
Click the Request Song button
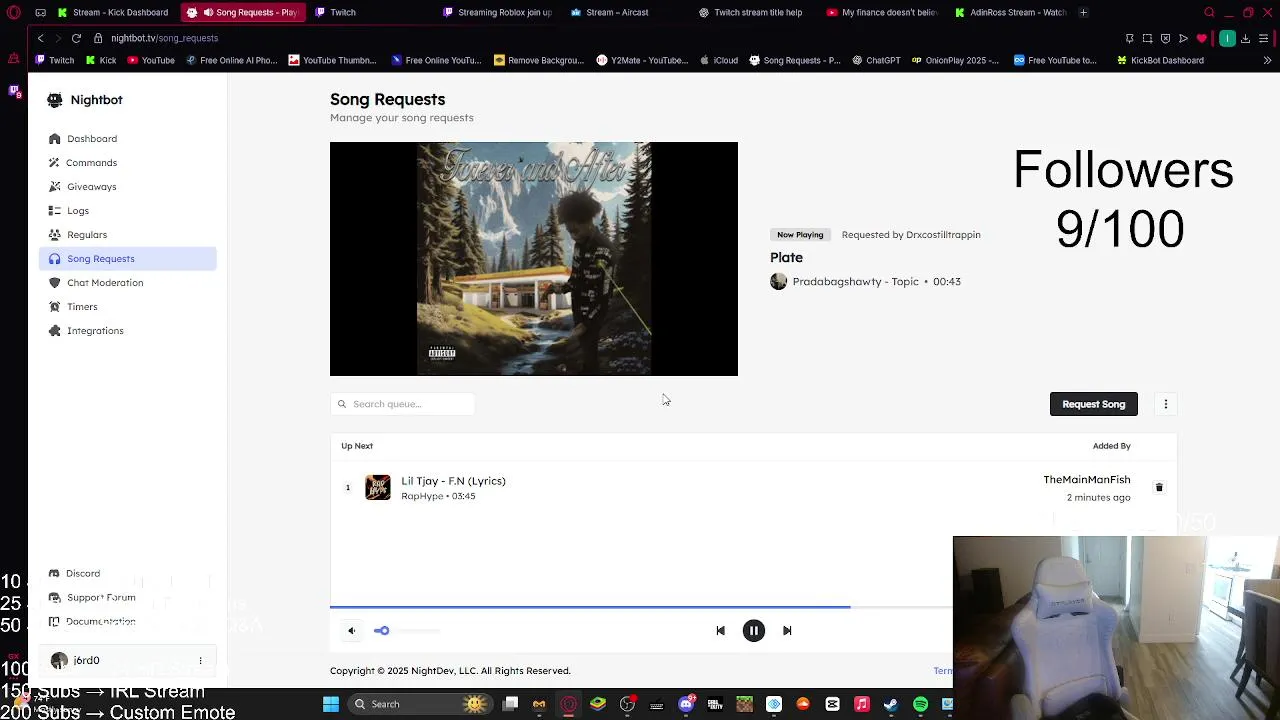pos(1093,404)
